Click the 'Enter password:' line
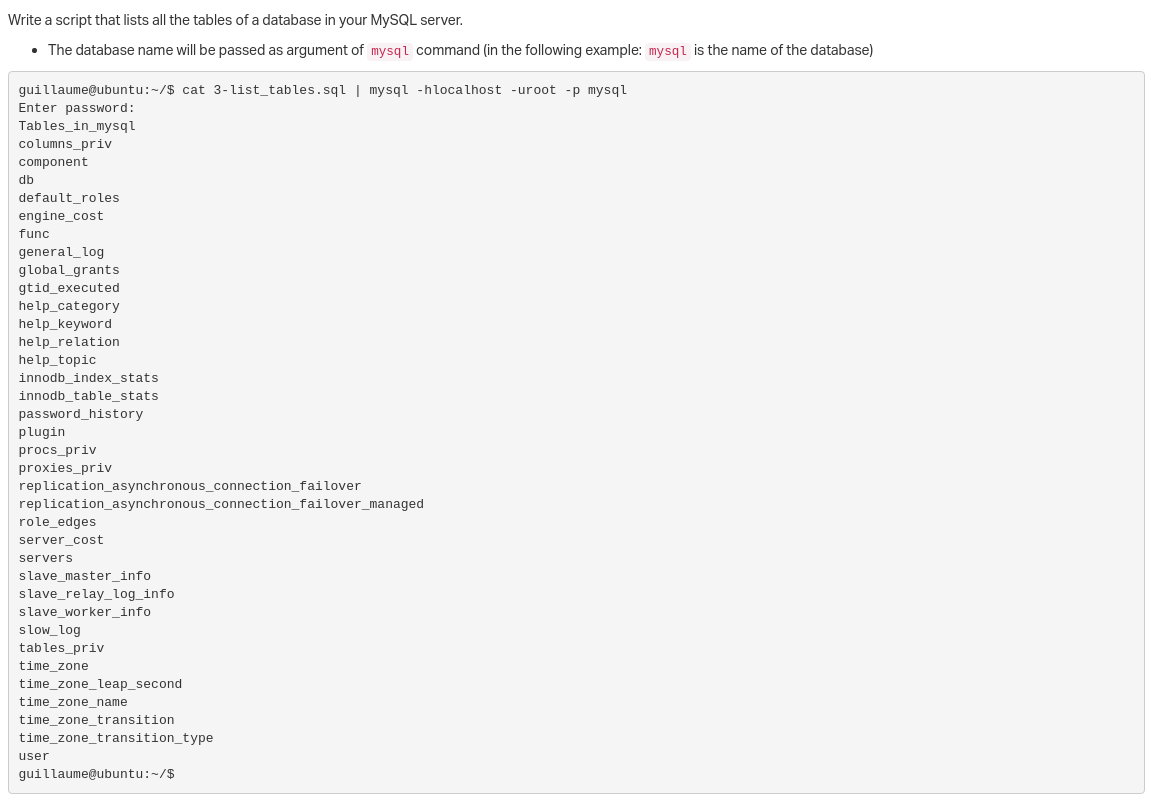Image resolution: width=1151 pixels, height=805 pixels. point(77,108)
